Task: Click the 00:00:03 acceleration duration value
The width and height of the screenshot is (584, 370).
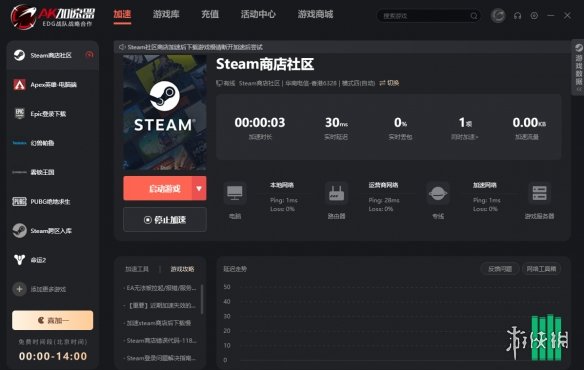Action: 260,123
